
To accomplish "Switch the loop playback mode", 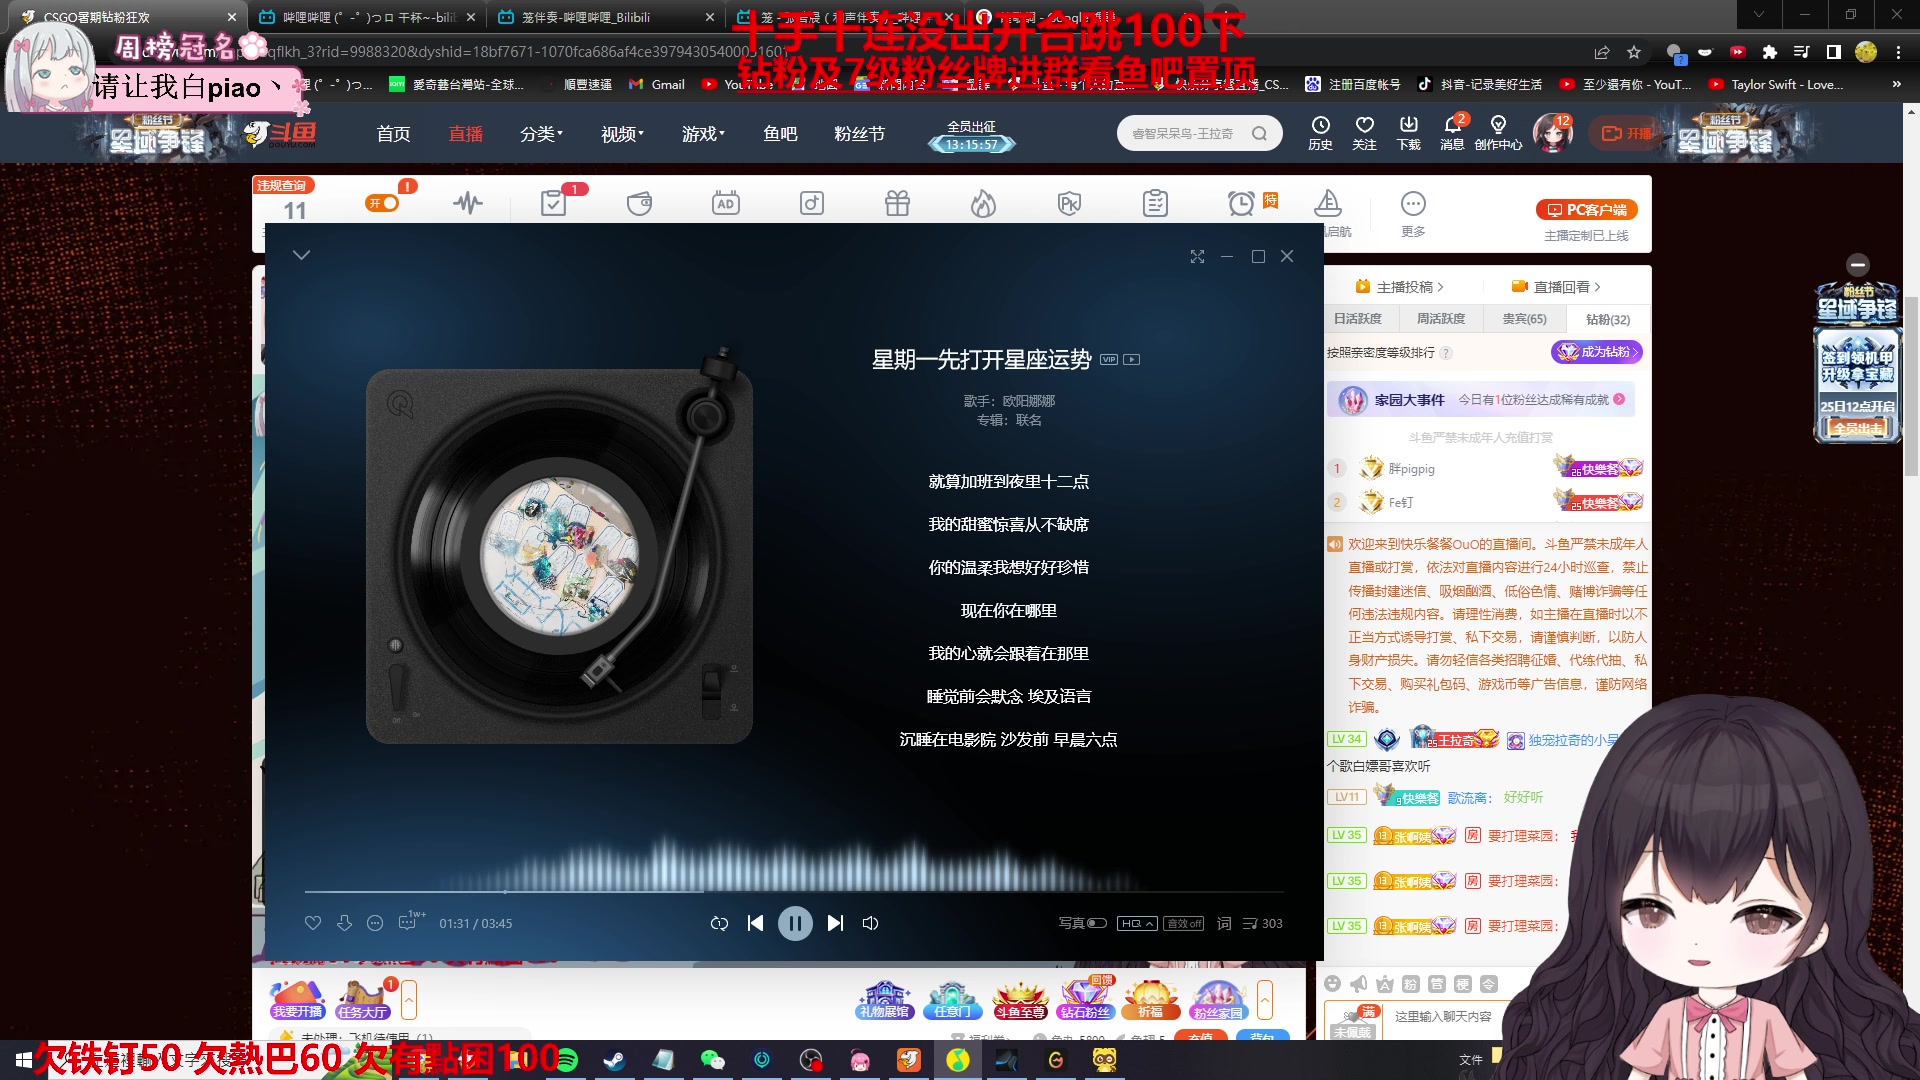I will [719, 923].
